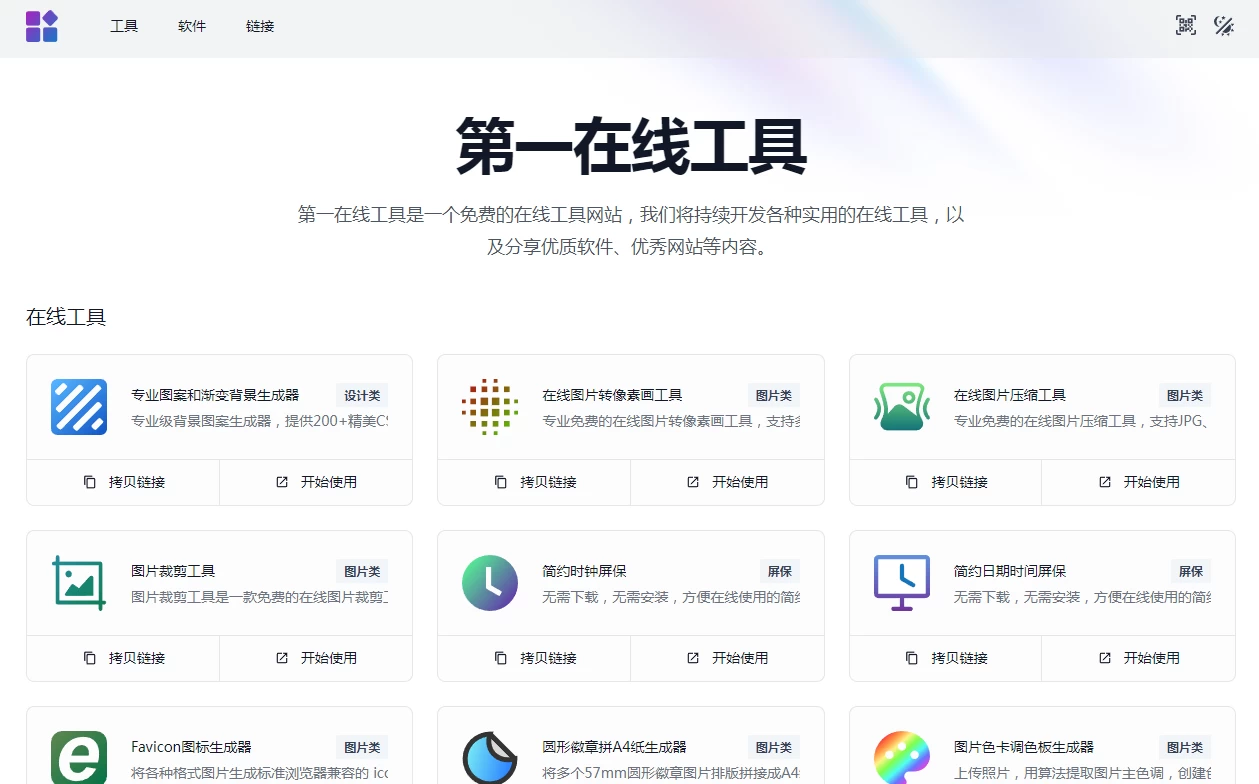Image resolution: width=1259 pixels, height=784 pixels.
Task: Open the Favicon图标生成器 title
Action: [191, 747]
